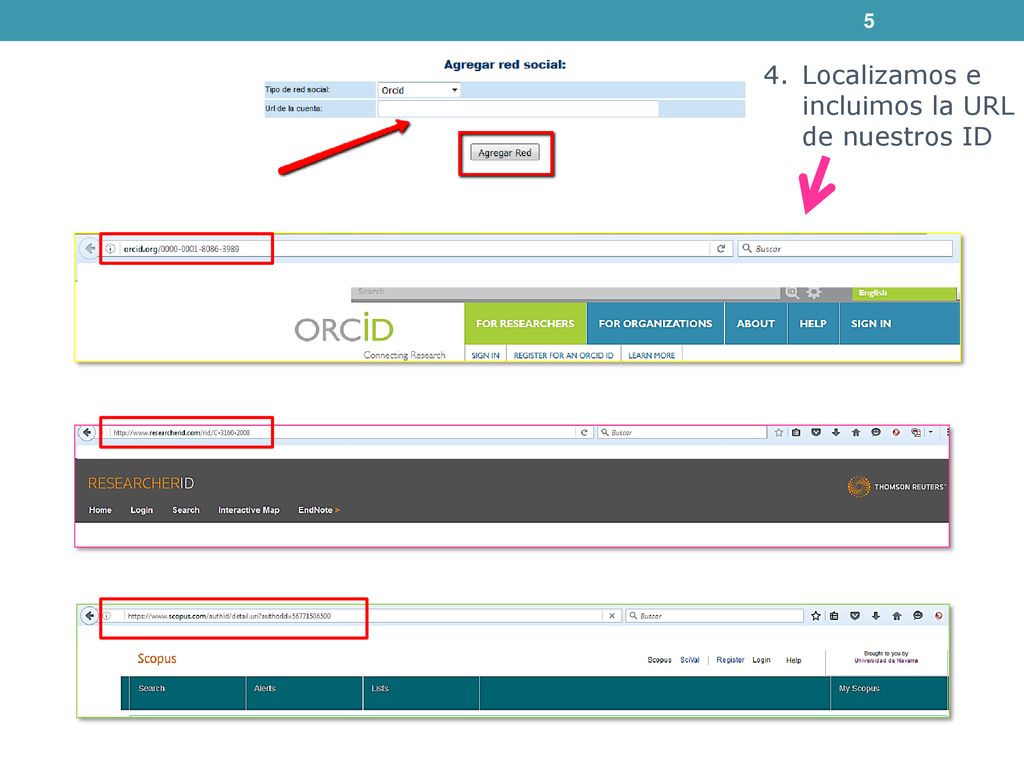Click bookmarks list icon in ResearcherID browser
1024x768 pixels.
click(796, 432)
